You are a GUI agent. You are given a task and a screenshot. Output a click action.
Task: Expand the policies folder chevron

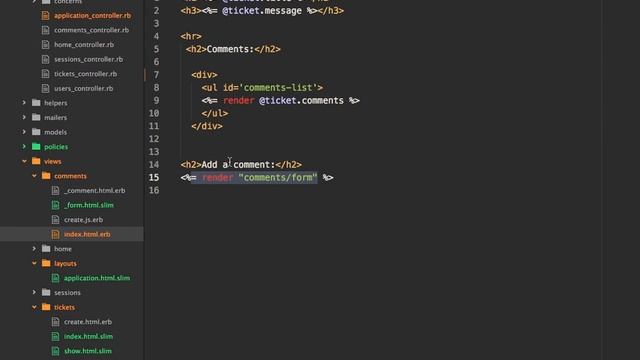pyautogui.click(x=24, y=147)
